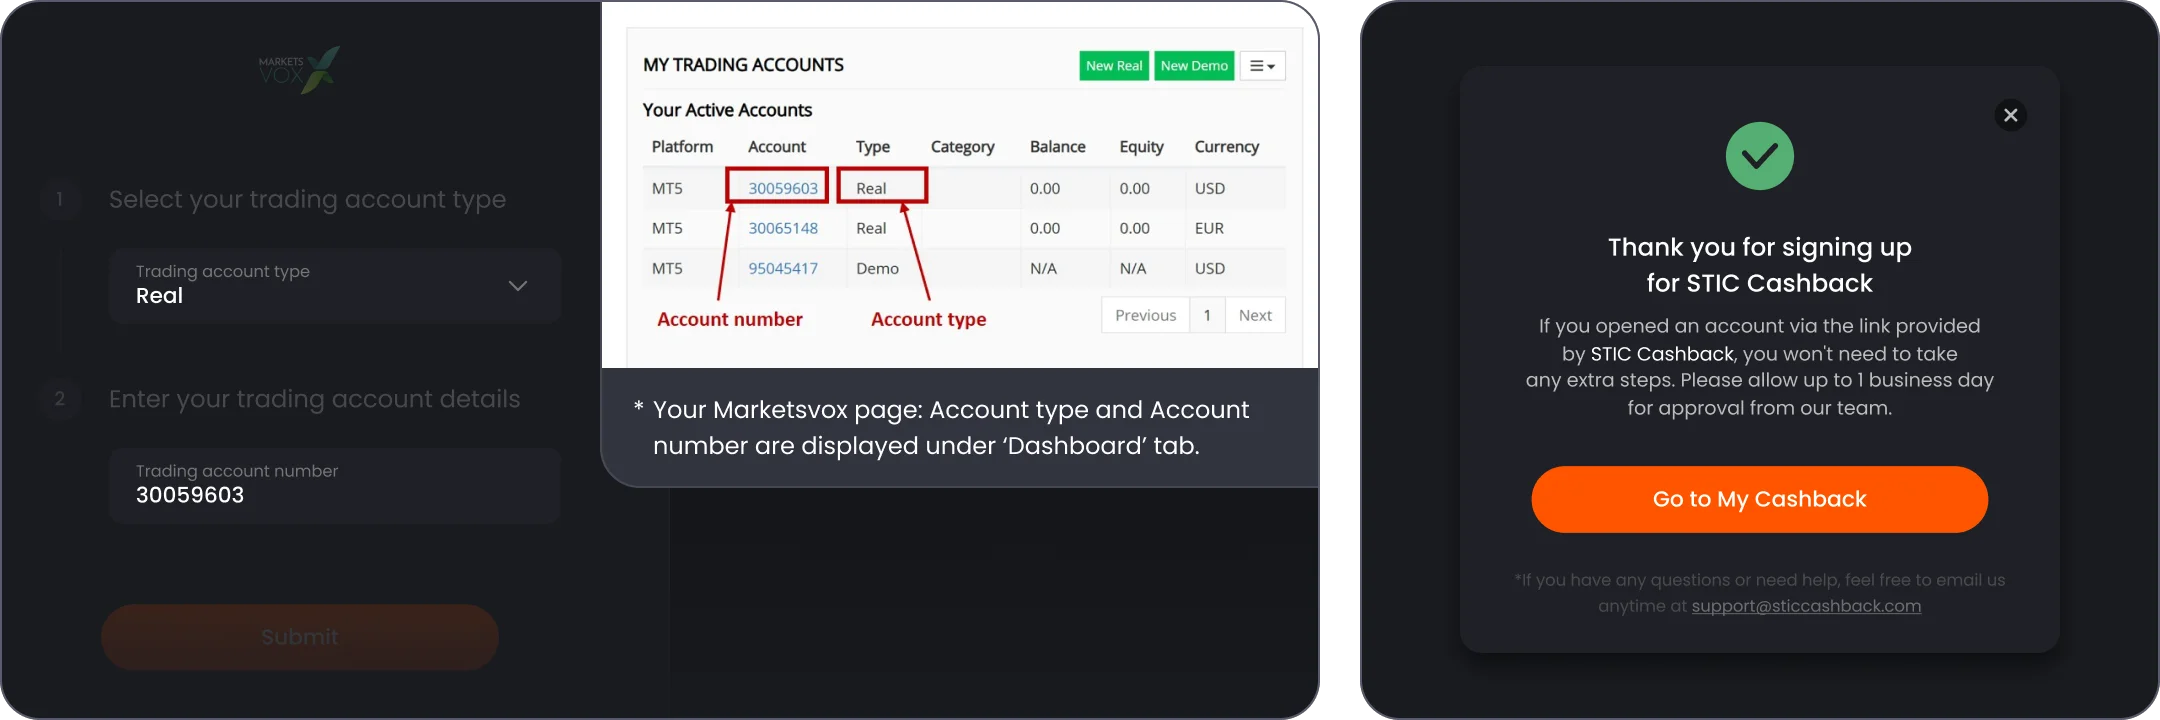Screen dimensions: 2160x720
Task: Go to Next page of accounts
Action: pos(1255,315)
